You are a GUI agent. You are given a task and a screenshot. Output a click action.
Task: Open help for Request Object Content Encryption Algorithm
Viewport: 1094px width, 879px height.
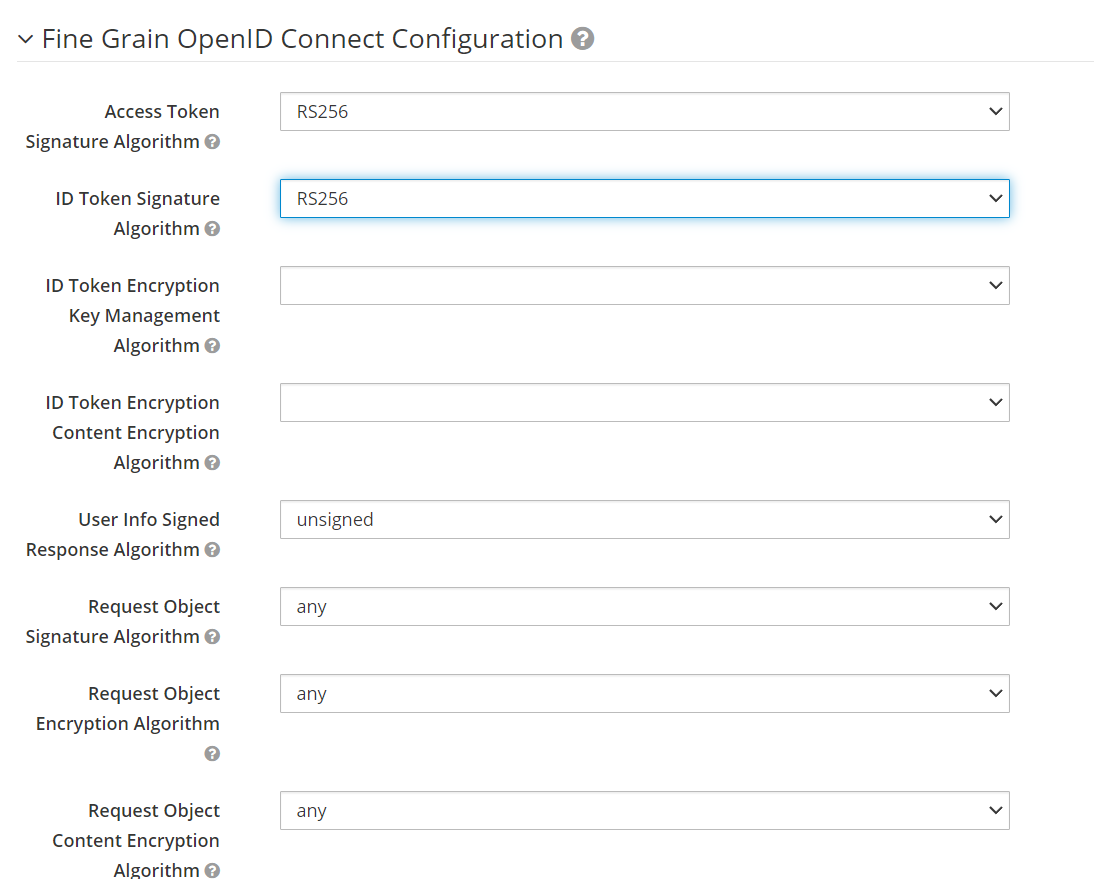coord(212,870)
